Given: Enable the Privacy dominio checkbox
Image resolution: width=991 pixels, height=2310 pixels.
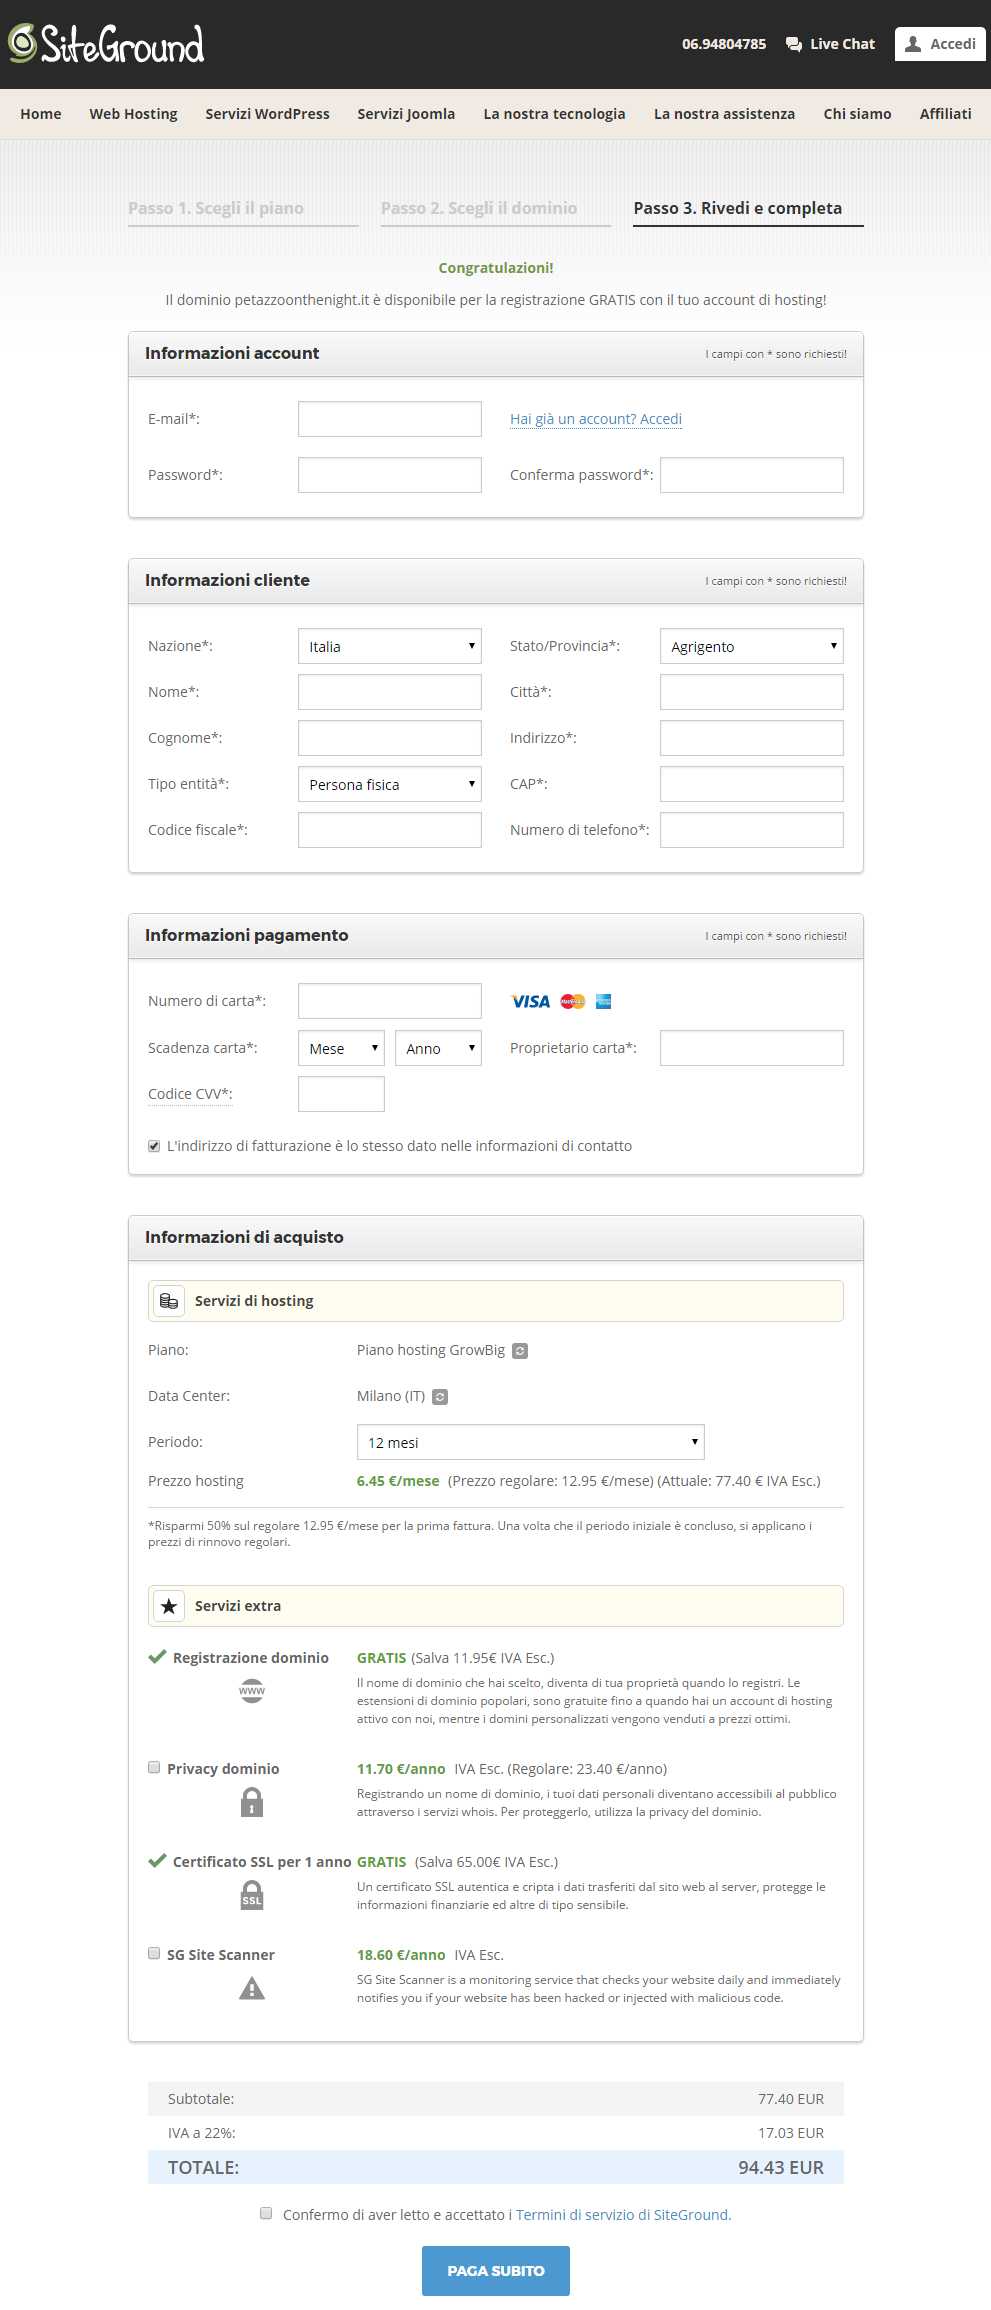Looking at the screenshot, I should coord(154,1768).
